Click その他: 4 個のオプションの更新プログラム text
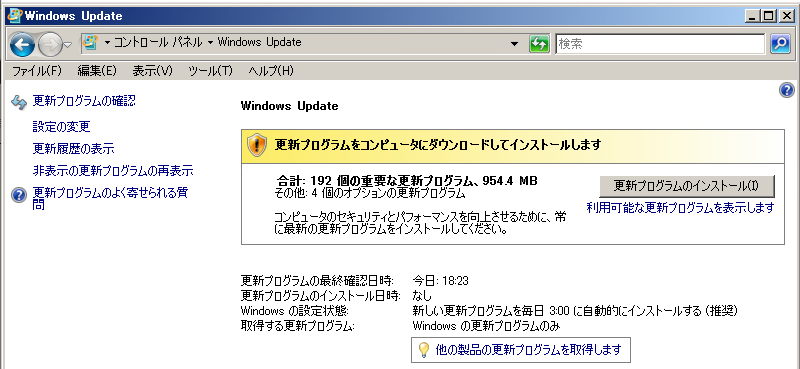Viewport: 800px width, 369px height. (x=370, y=193)
